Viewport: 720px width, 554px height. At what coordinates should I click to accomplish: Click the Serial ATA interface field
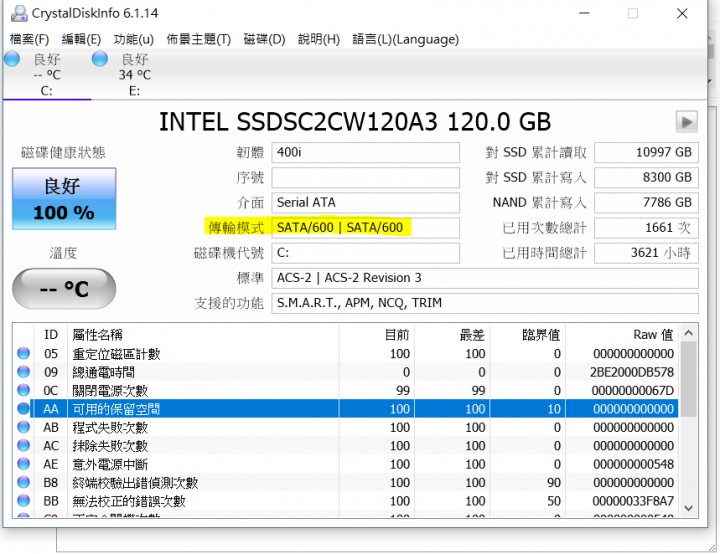[366, 203]
